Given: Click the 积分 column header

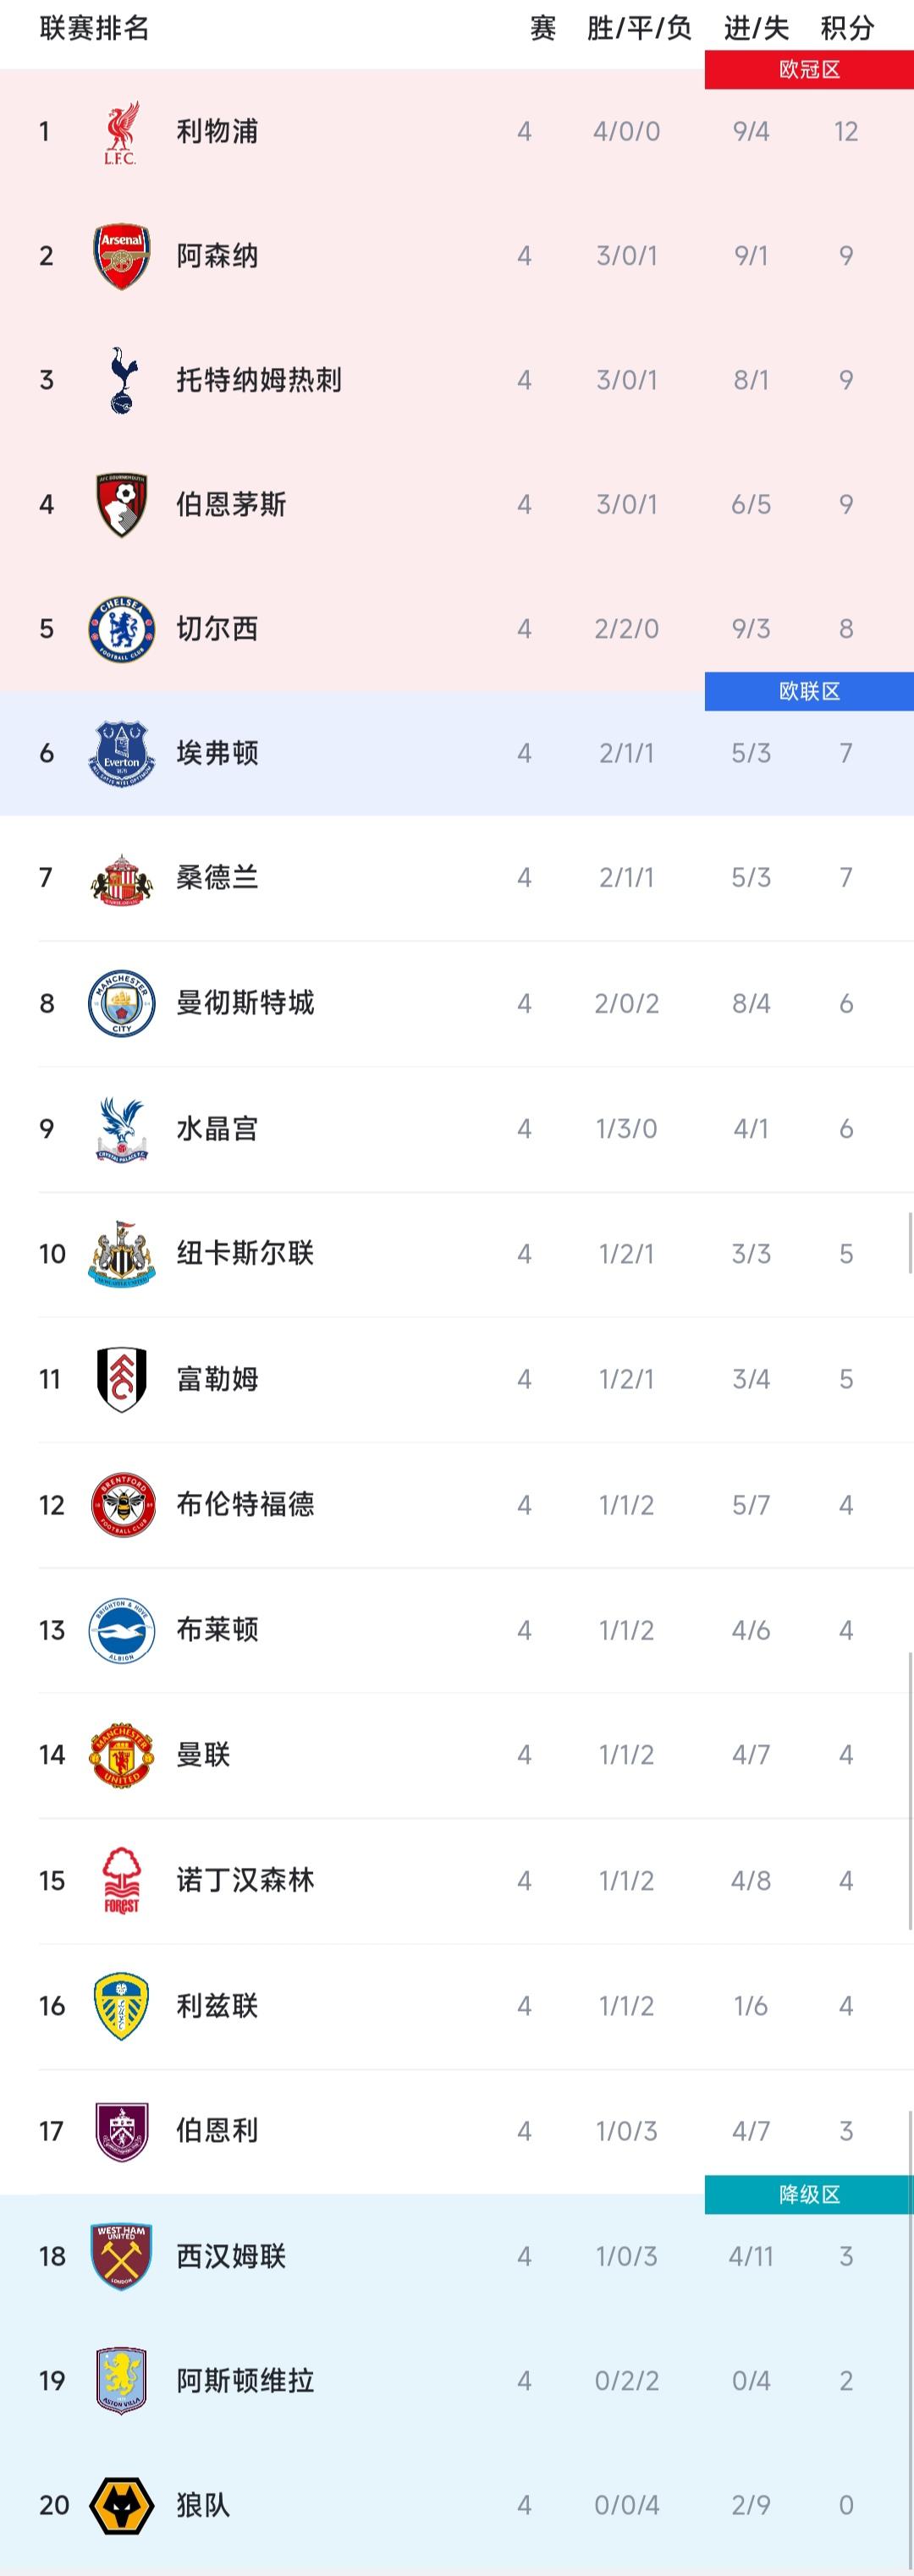Looking at the screenshot, I should click(847, 28).
